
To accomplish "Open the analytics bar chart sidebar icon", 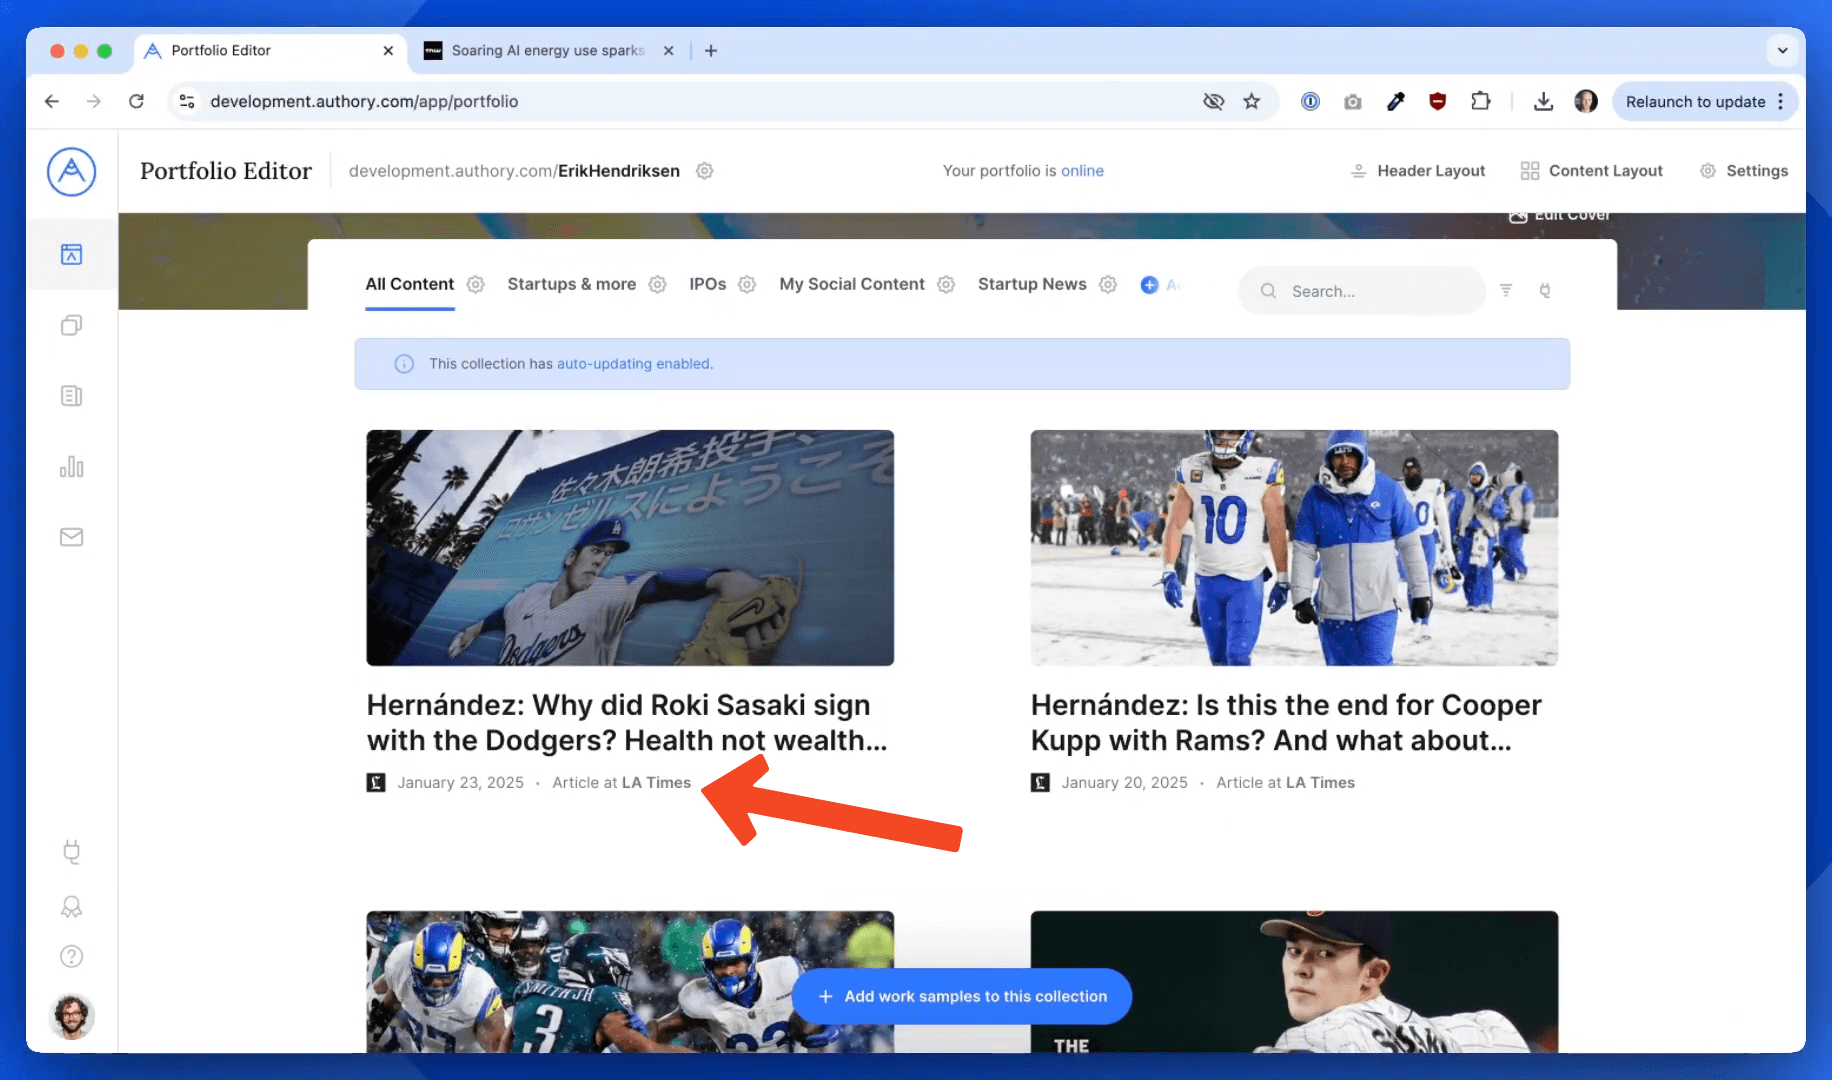I will pyautogui.click(x=71, y=467).
